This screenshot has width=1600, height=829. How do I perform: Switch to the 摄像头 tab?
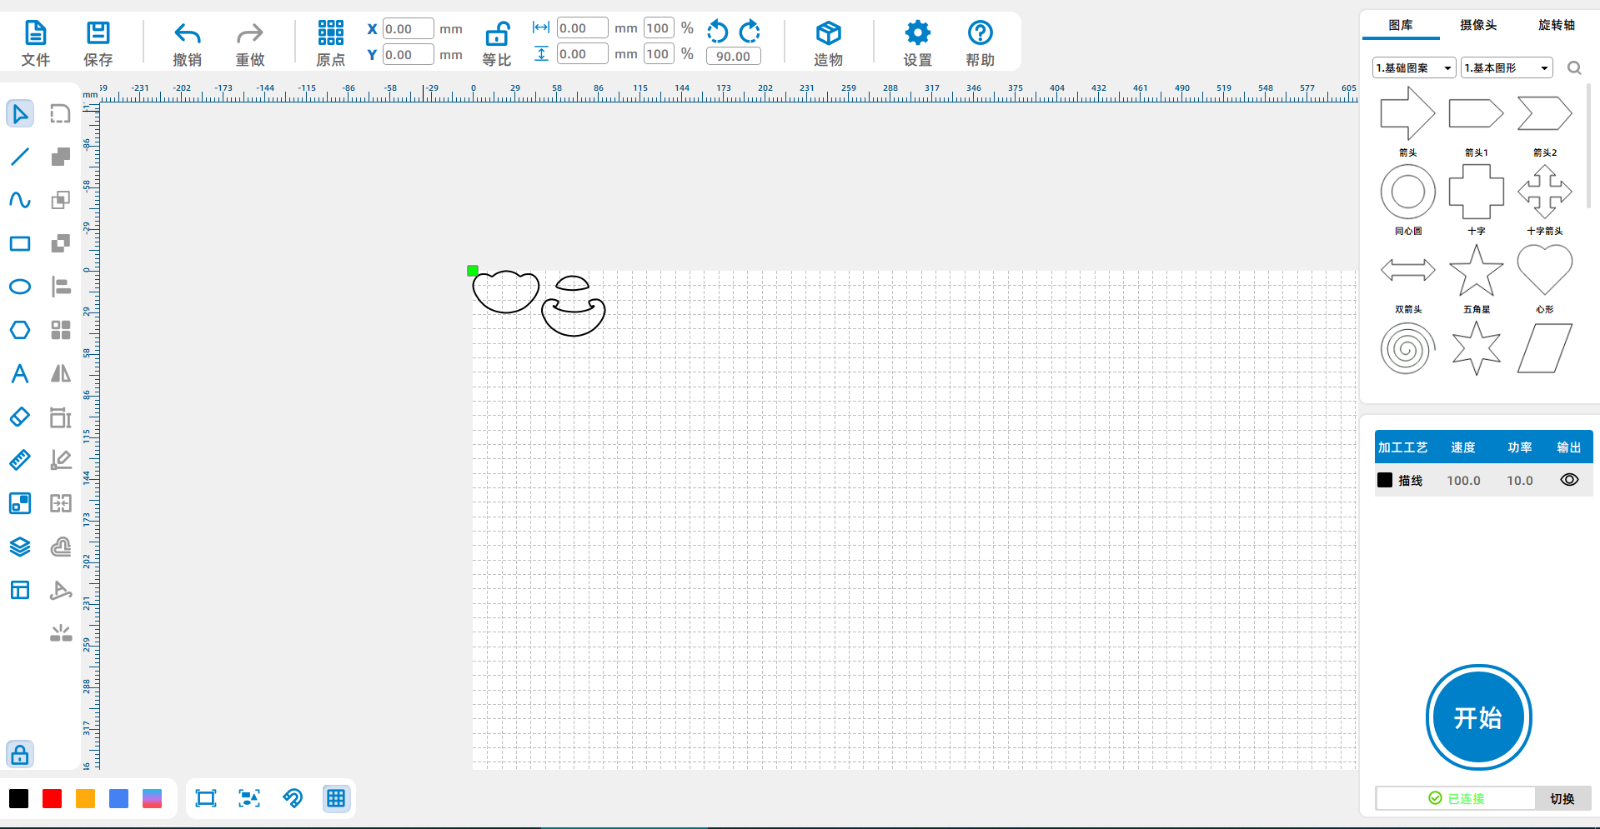coord(1478,25)
